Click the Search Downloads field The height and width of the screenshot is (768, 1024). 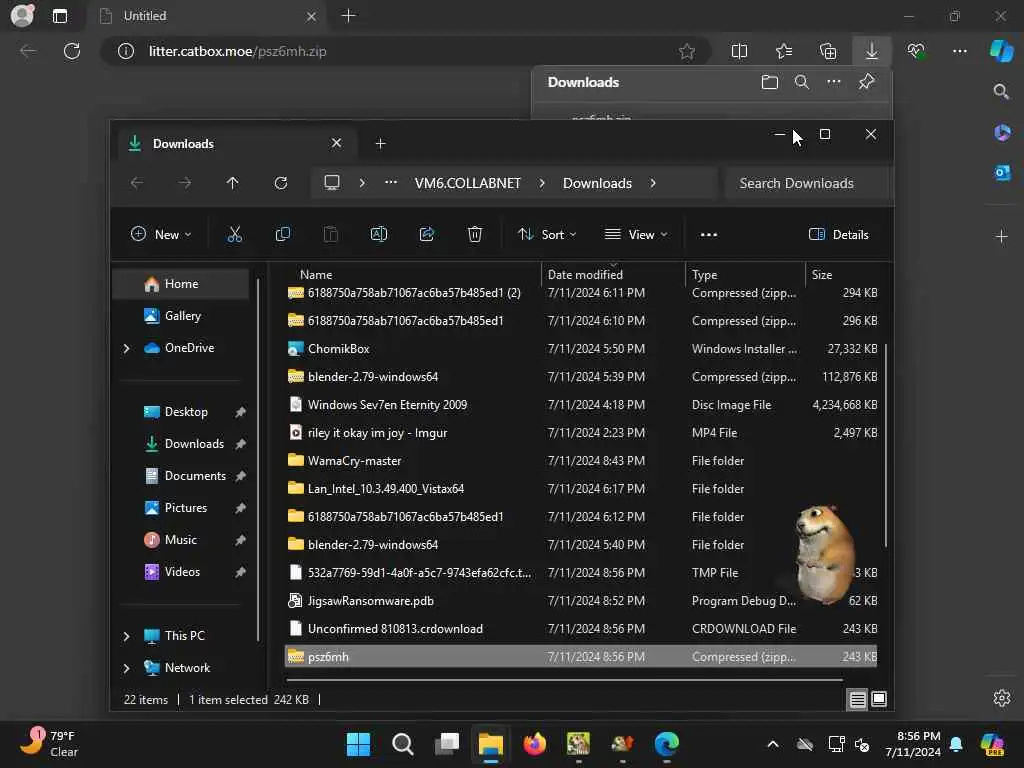tap(808, 184)
